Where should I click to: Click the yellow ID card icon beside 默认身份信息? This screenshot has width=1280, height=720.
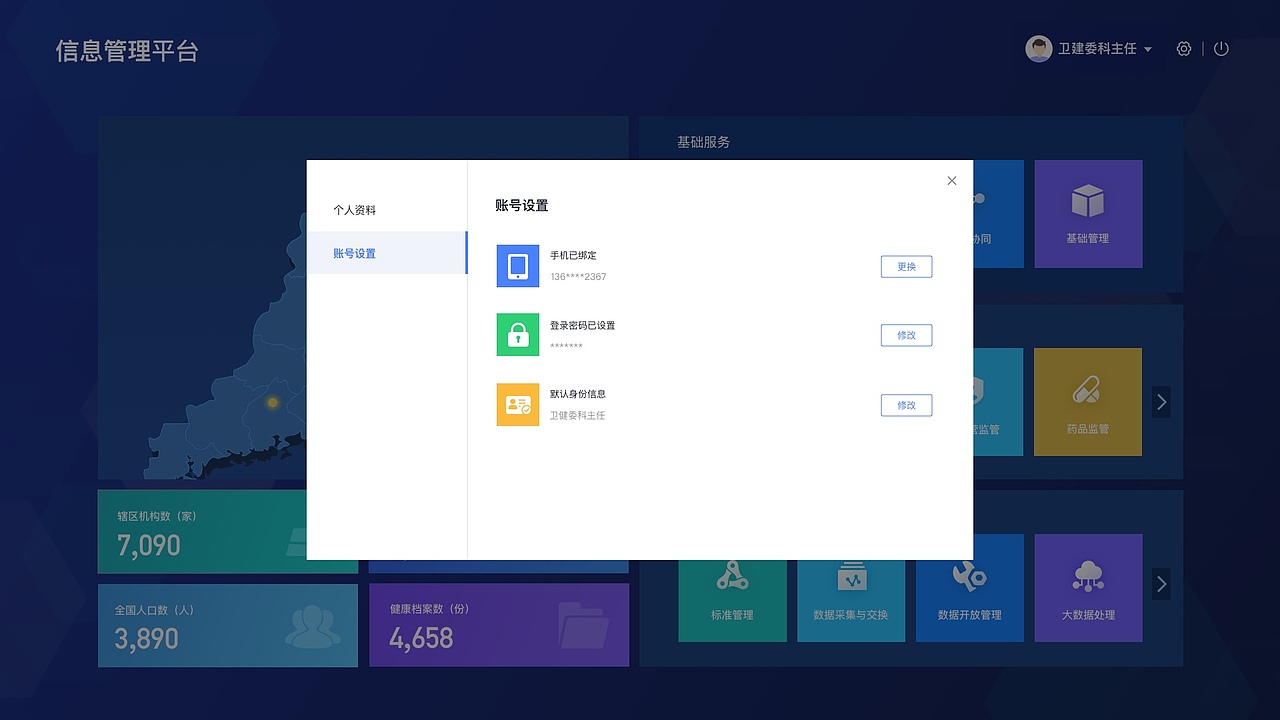point(517,405)
